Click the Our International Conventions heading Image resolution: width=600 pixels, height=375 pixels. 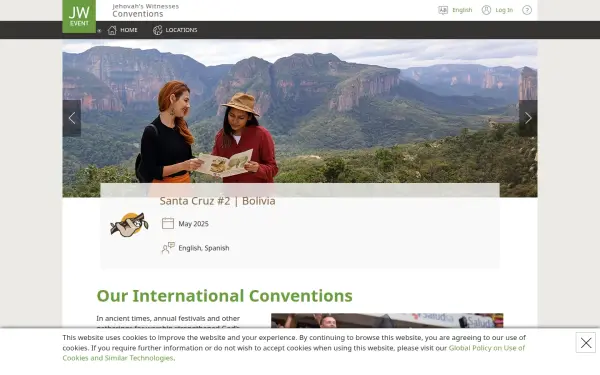225,296
